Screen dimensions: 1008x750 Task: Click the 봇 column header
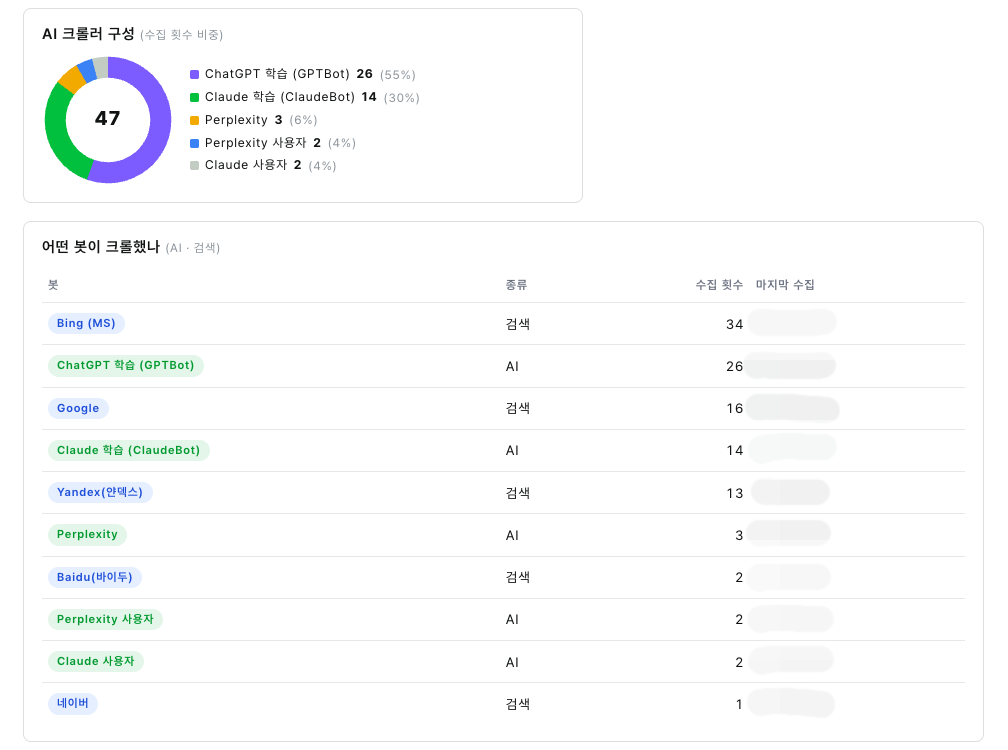click(53, 284)
